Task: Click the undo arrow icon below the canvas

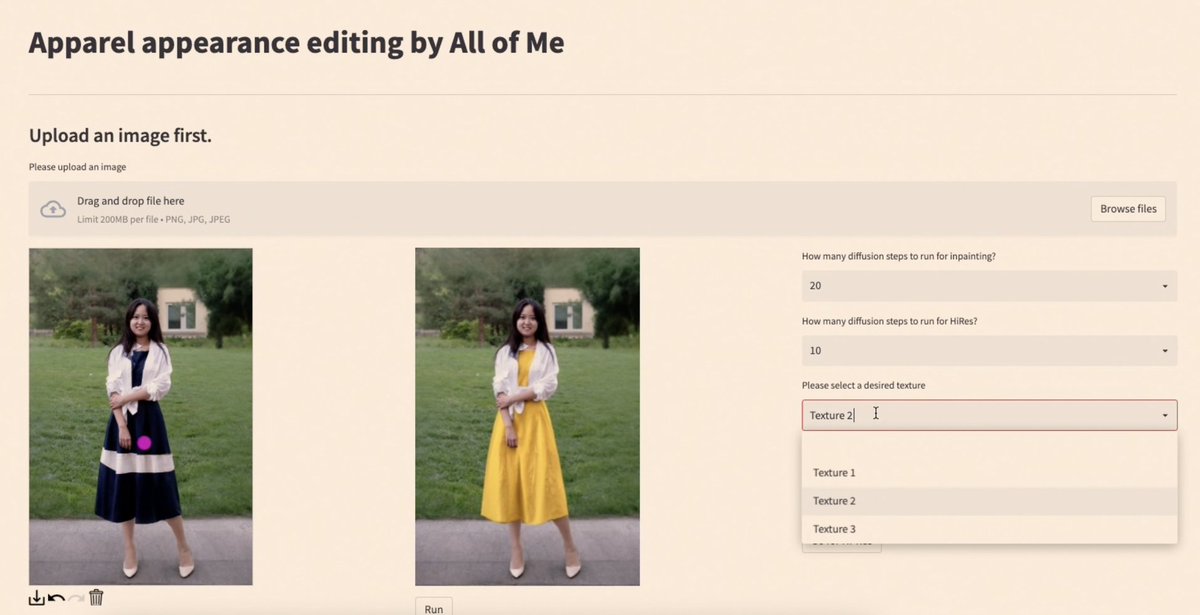Action: pyautogui.click(x=56, y=598)
